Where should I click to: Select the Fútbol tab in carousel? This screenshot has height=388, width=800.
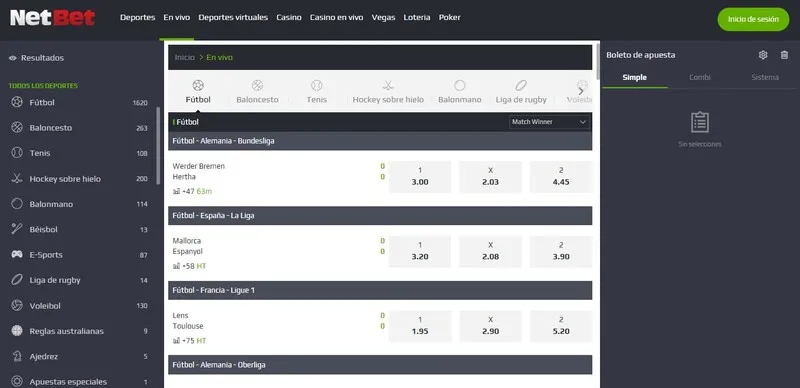click(198, 91)
